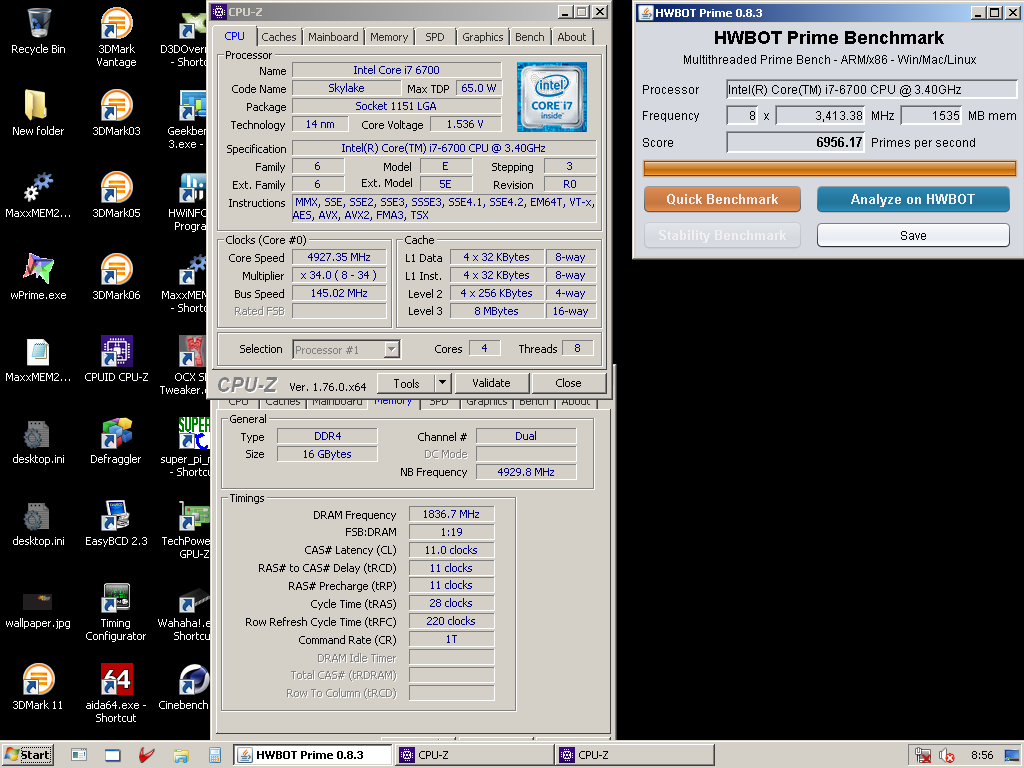Open the New folder icon
This screenshot has width=1024, height=768.
click(38, 113)
